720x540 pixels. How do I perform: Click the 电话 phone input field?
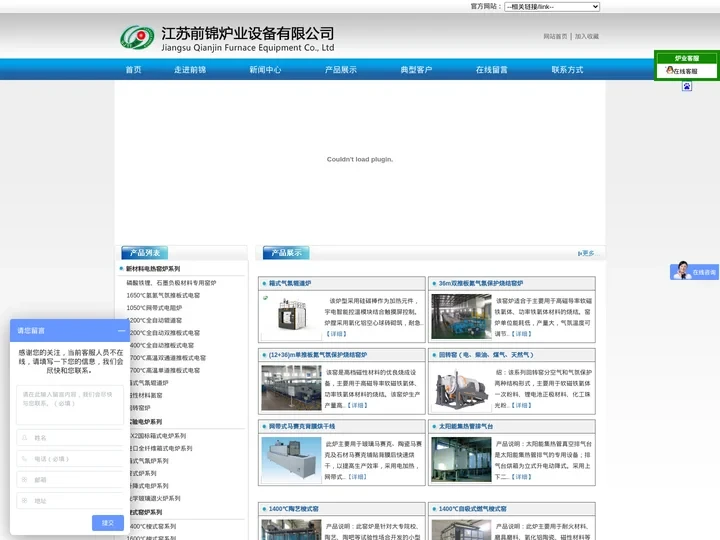(x=70, y=459)
